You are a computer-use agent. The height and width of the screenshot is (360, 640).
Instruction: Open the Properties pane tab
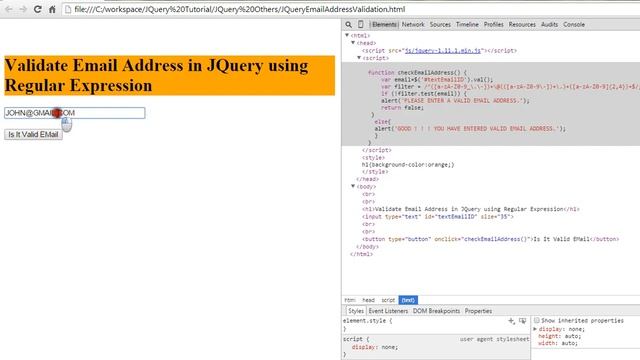pyautogui.click(x=478, y=311)
